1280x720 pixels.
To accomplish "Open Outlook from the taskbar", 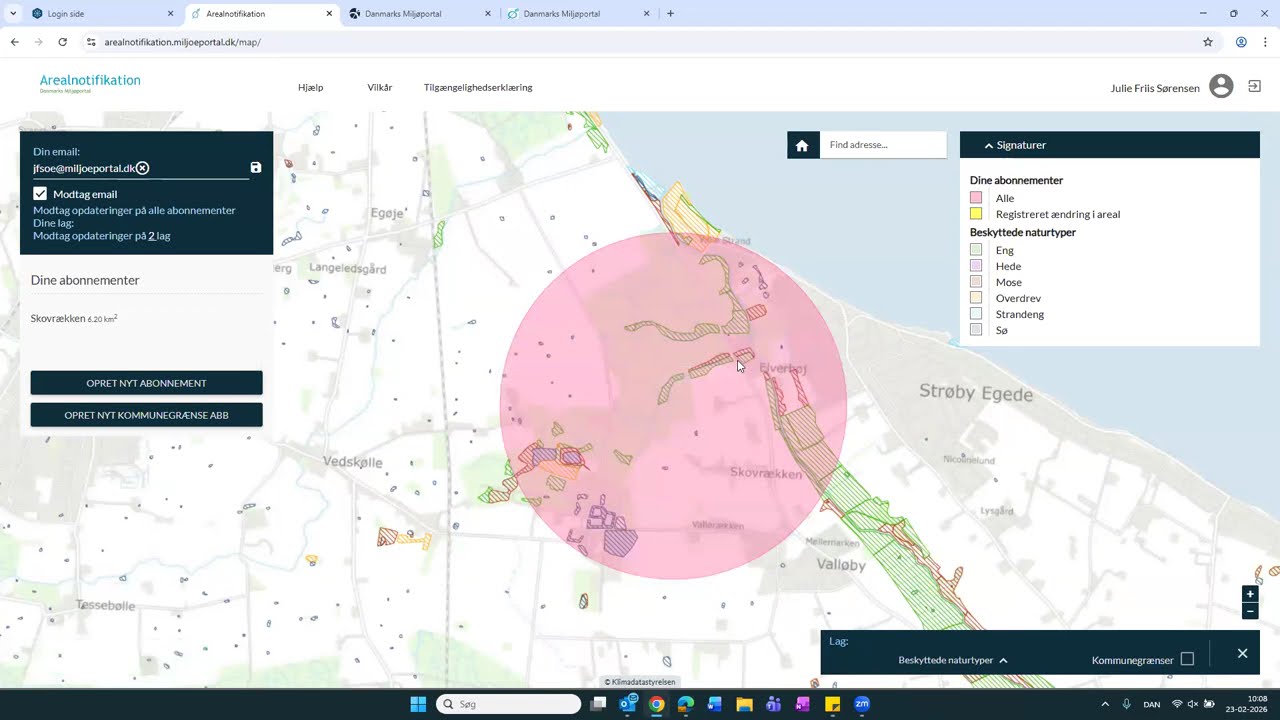I will [628, 704].
